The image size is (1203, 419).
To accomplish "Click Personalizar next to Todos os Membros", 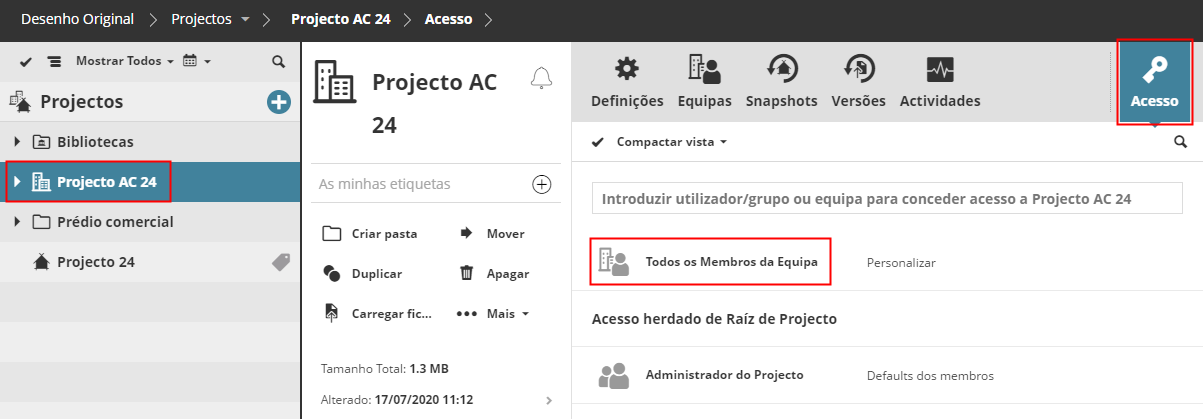I will [x=901, y=262].
